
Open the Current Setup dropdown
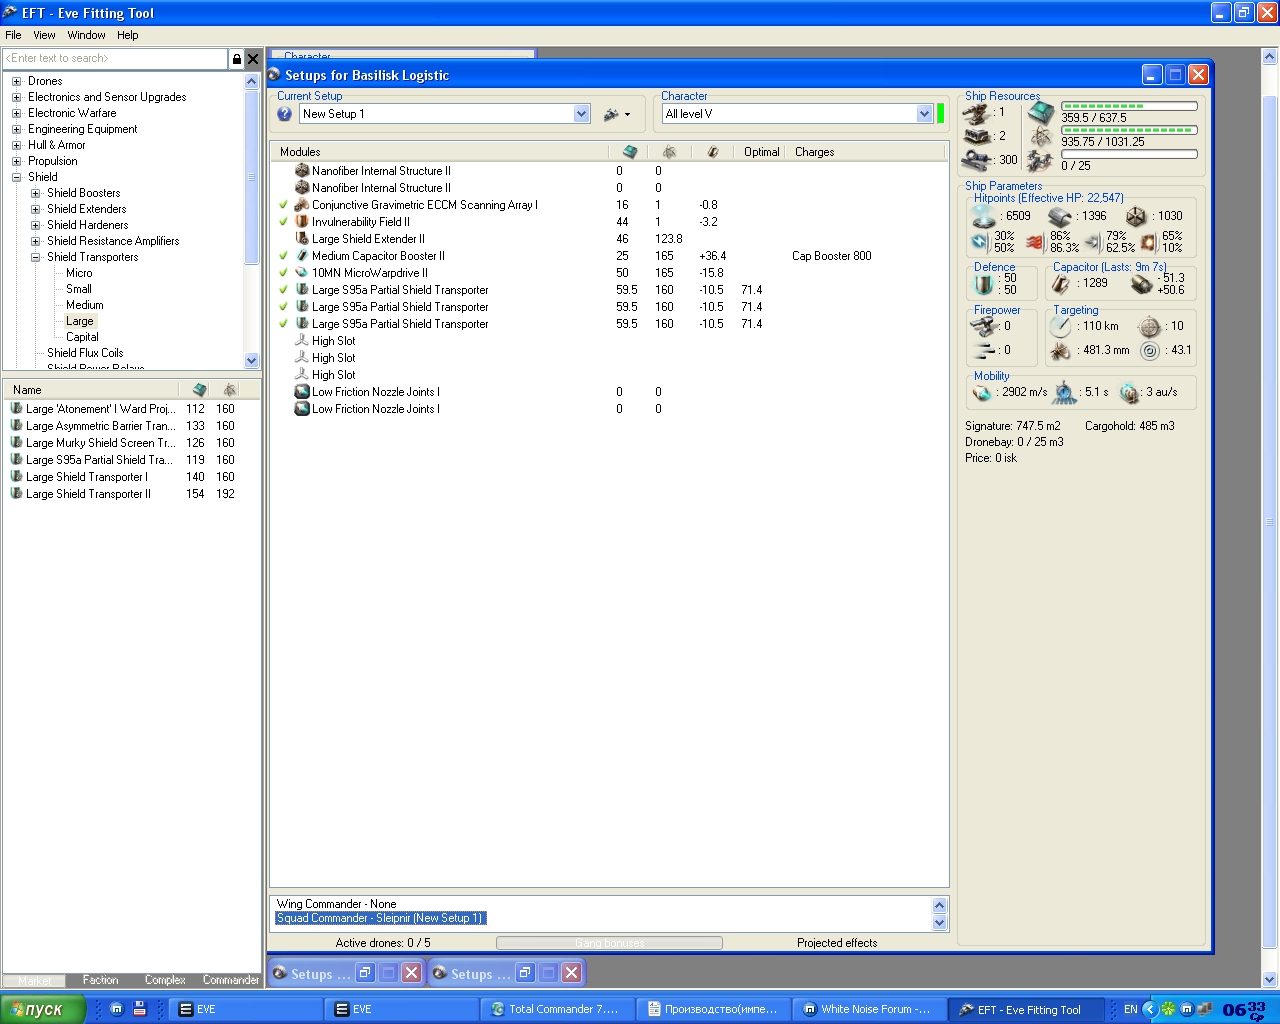(x=582, y=114)
